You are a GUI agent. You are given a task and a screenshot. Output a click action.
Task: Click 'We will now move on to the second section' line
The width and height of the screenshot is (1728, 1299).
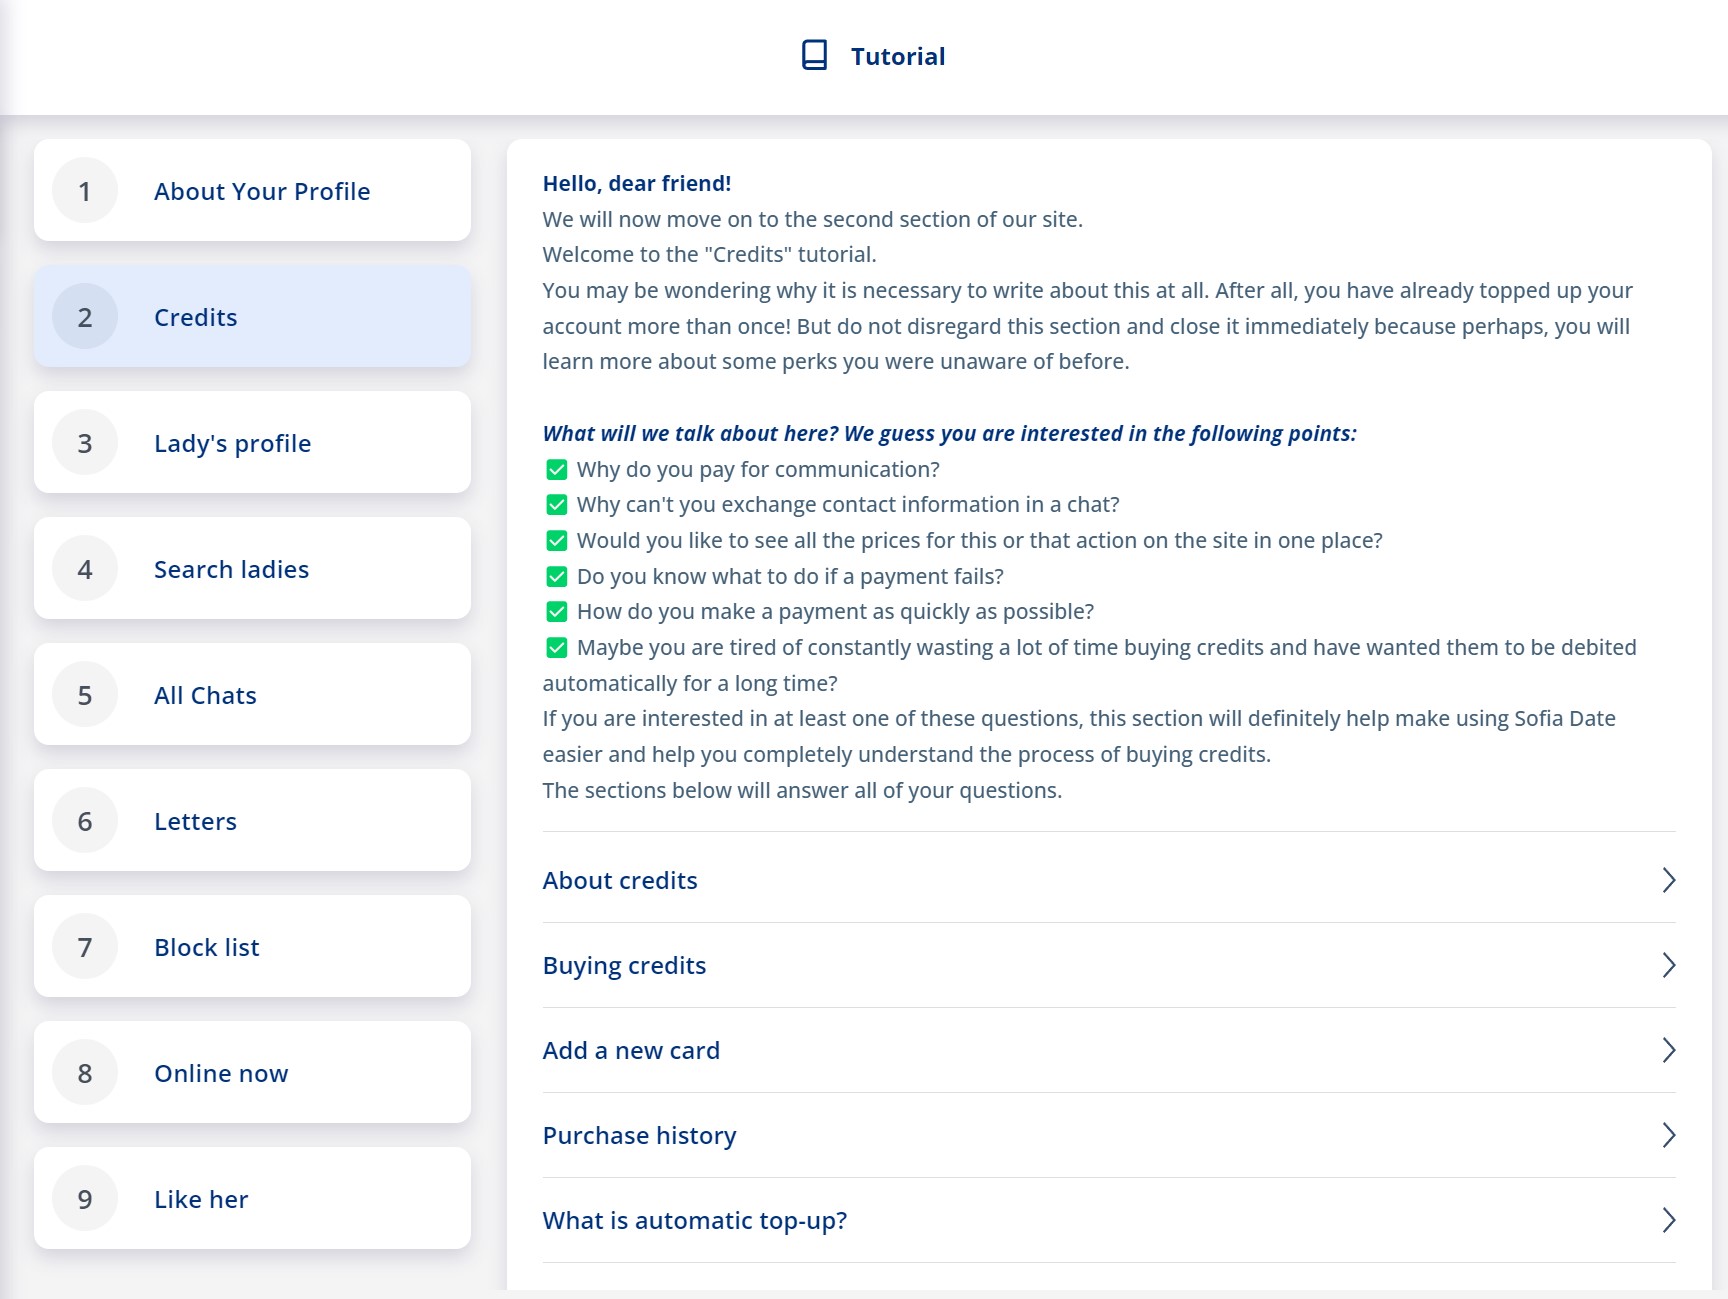click(x=813, y=219)
